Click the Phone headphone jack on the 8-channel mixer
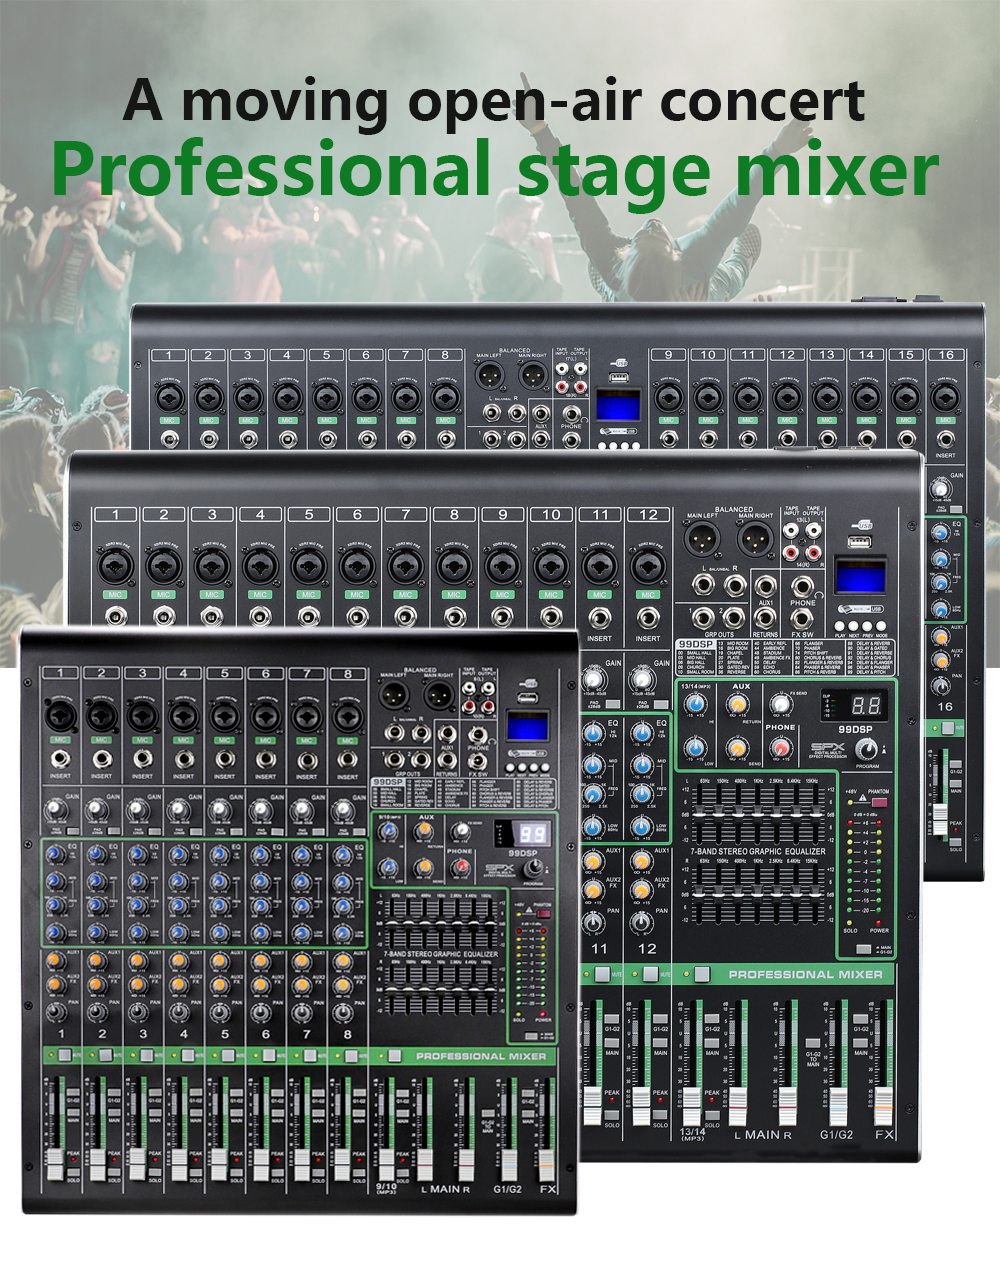 478,734
